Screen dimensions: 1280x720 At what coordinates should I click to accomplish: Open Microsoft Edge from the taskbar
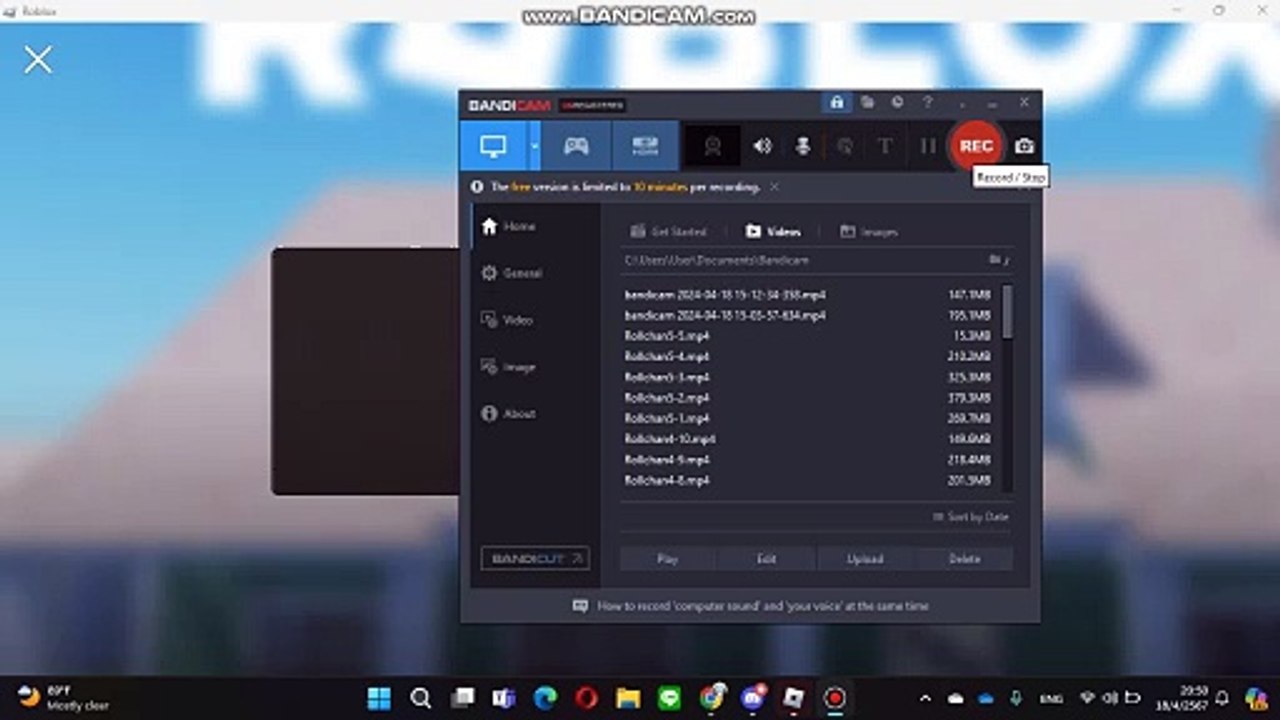pos(545,697)
